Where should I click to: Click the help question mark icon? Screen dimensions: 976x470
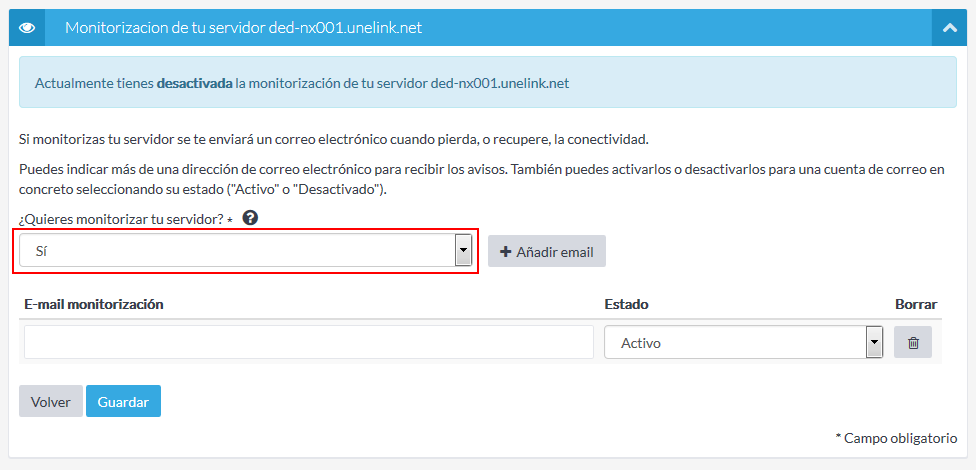[250, 218]
